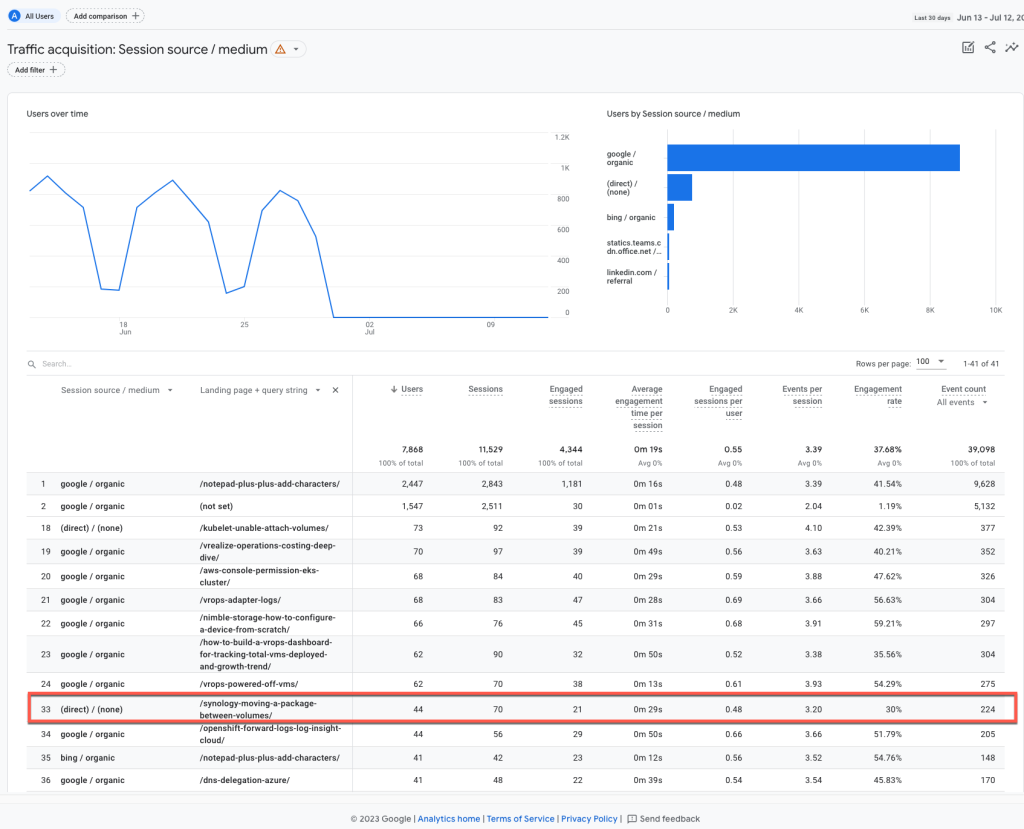Click /kubelet-unable-attach-volumes/ landing page
This screenshot has height=829, width=1024.
tap(264, 528)
